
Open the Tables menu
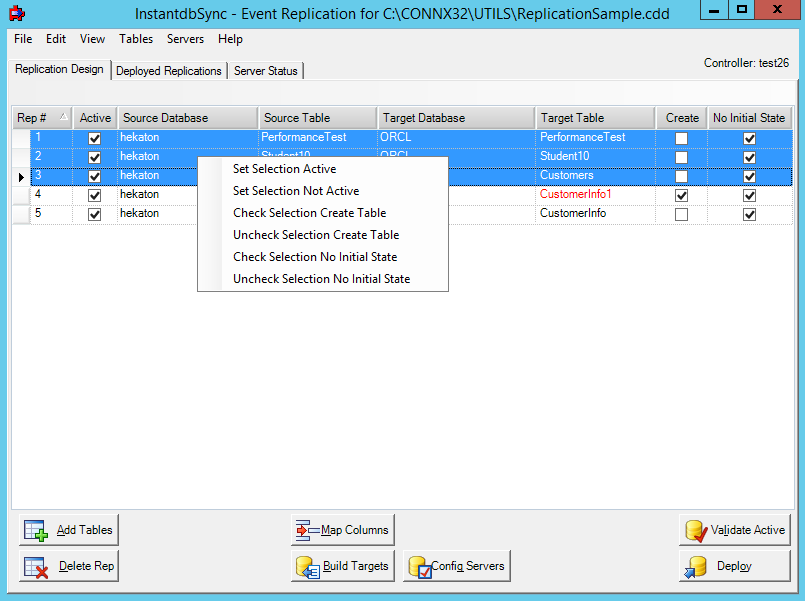(136, 39)
